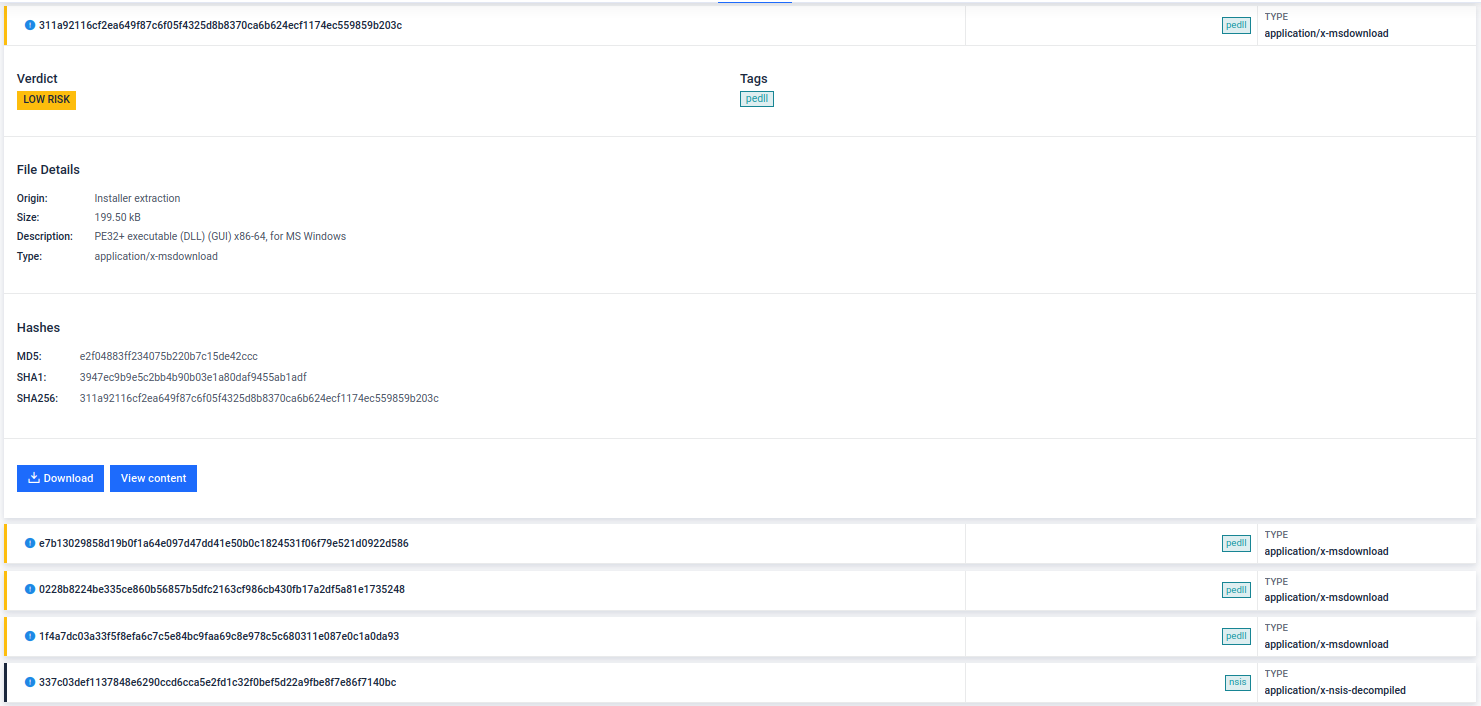Toggle the pedll tag on the e7b13029858 file row
1481x706 pixels.
1236,543
